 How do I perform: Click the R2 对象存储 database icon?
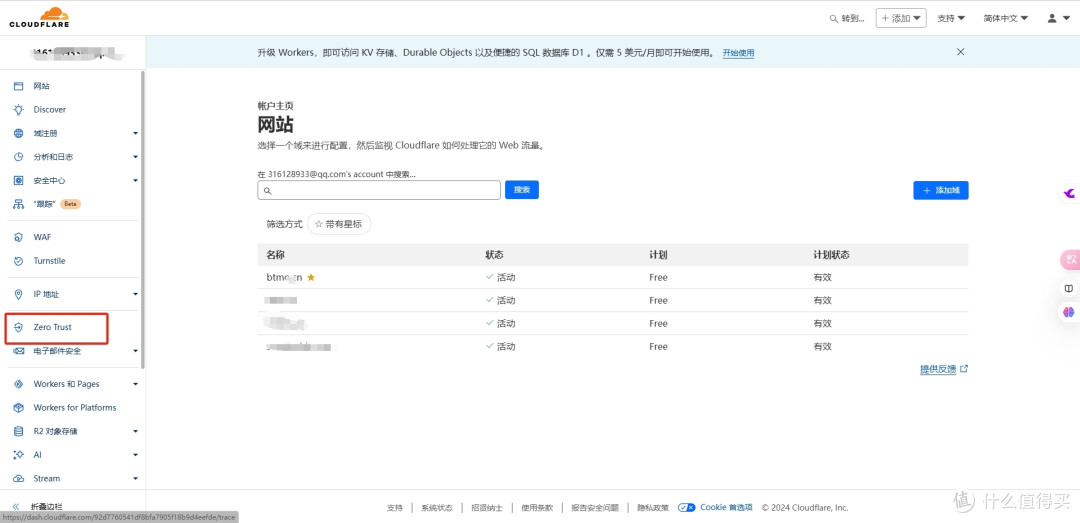click(19, 431)
